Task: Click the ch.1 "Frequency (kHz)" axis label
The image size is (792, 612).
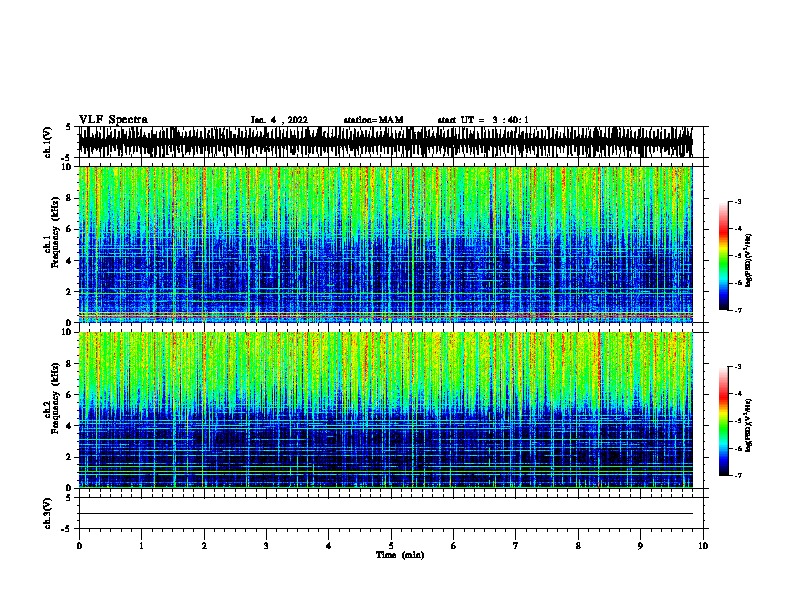Action: (55, 233)
